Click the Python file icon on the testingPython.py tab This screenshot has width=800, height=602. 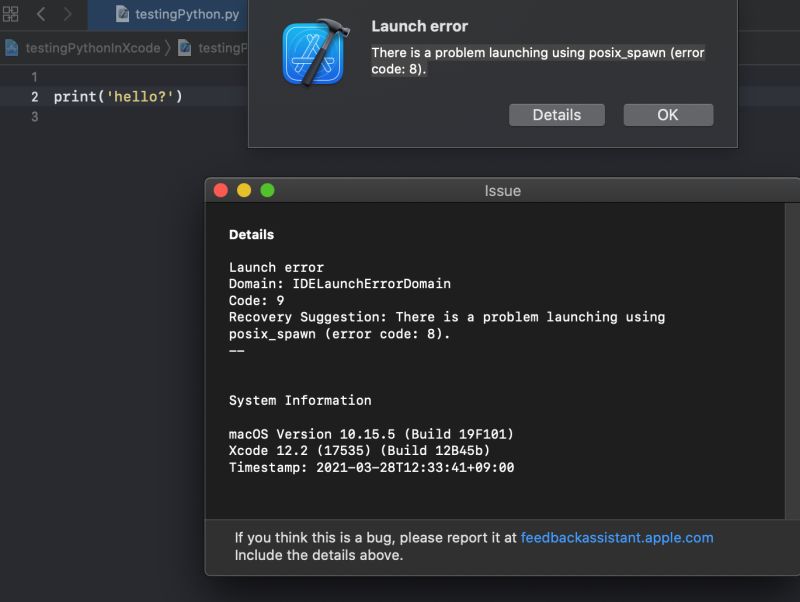[x=122, y=15]
